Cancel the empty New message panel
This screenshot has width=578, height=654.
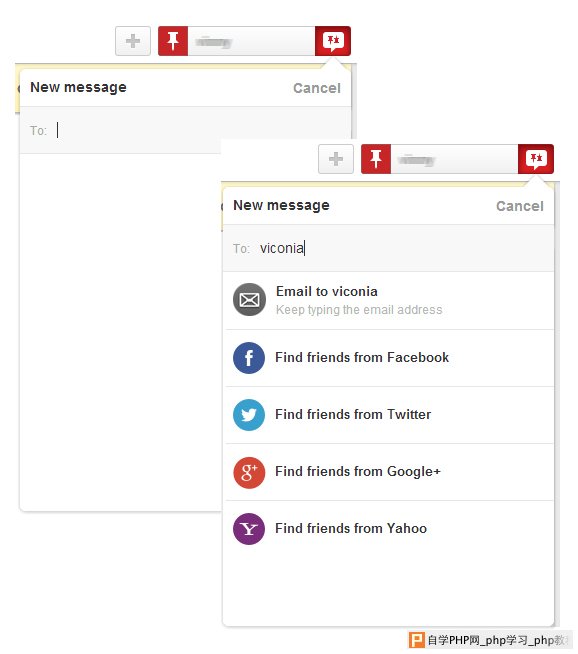[x=317, y=88]
